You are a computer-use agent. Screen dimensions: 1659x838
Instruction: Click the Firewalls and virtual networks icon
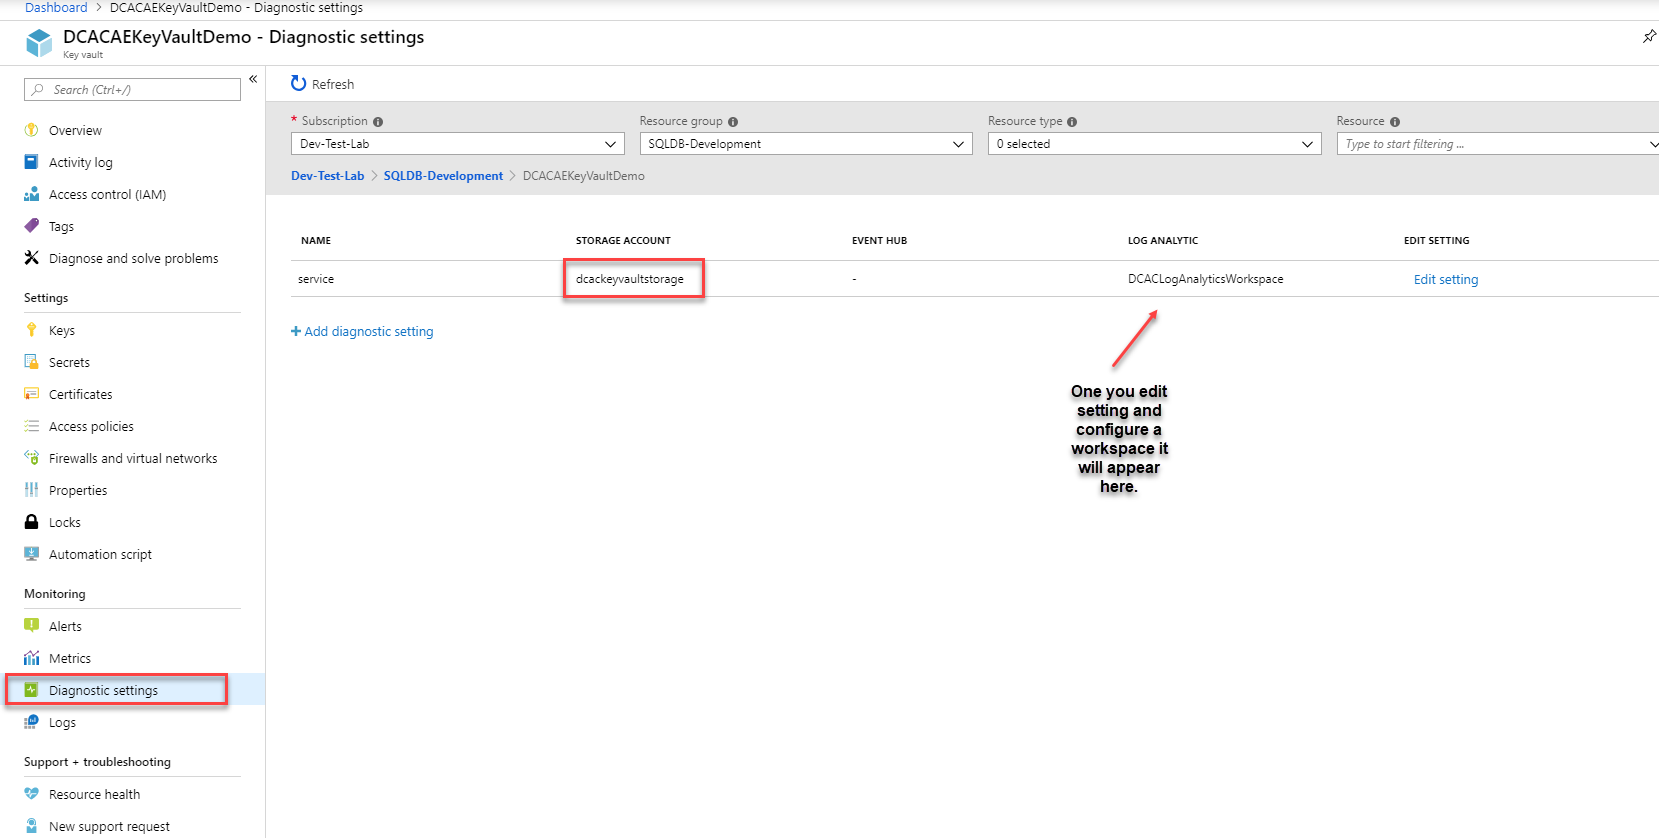tap(31, 458)
